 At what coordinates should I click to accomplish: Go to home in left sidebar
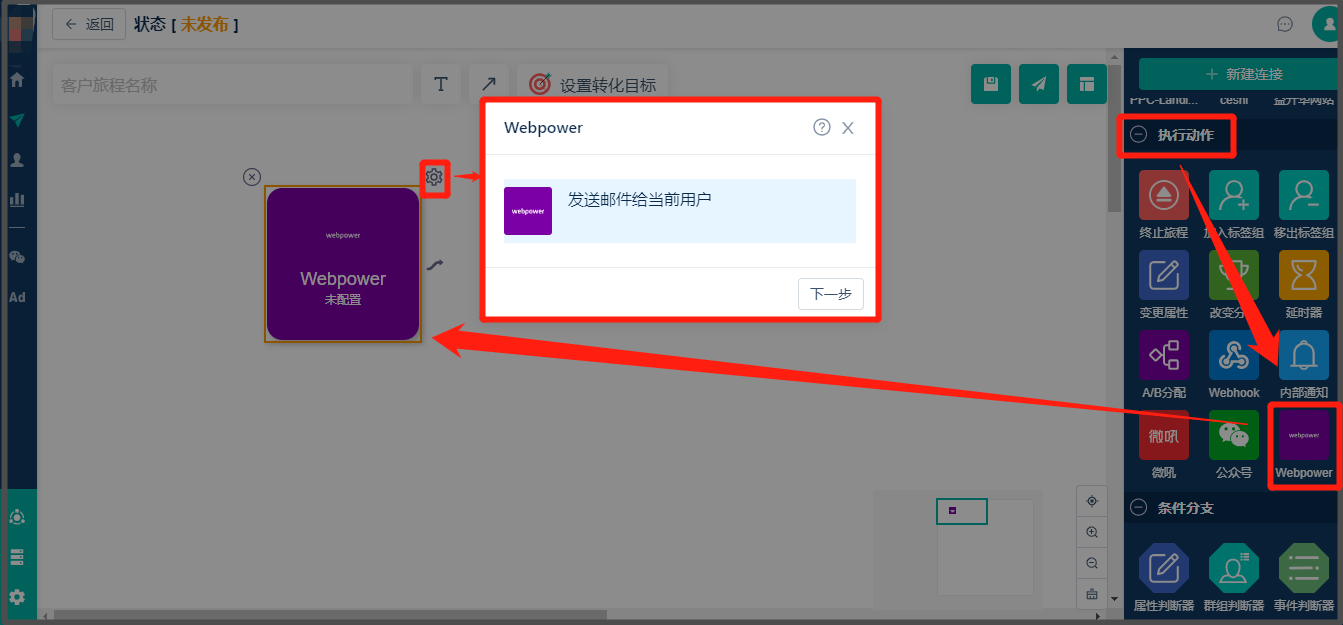point(17,79)
